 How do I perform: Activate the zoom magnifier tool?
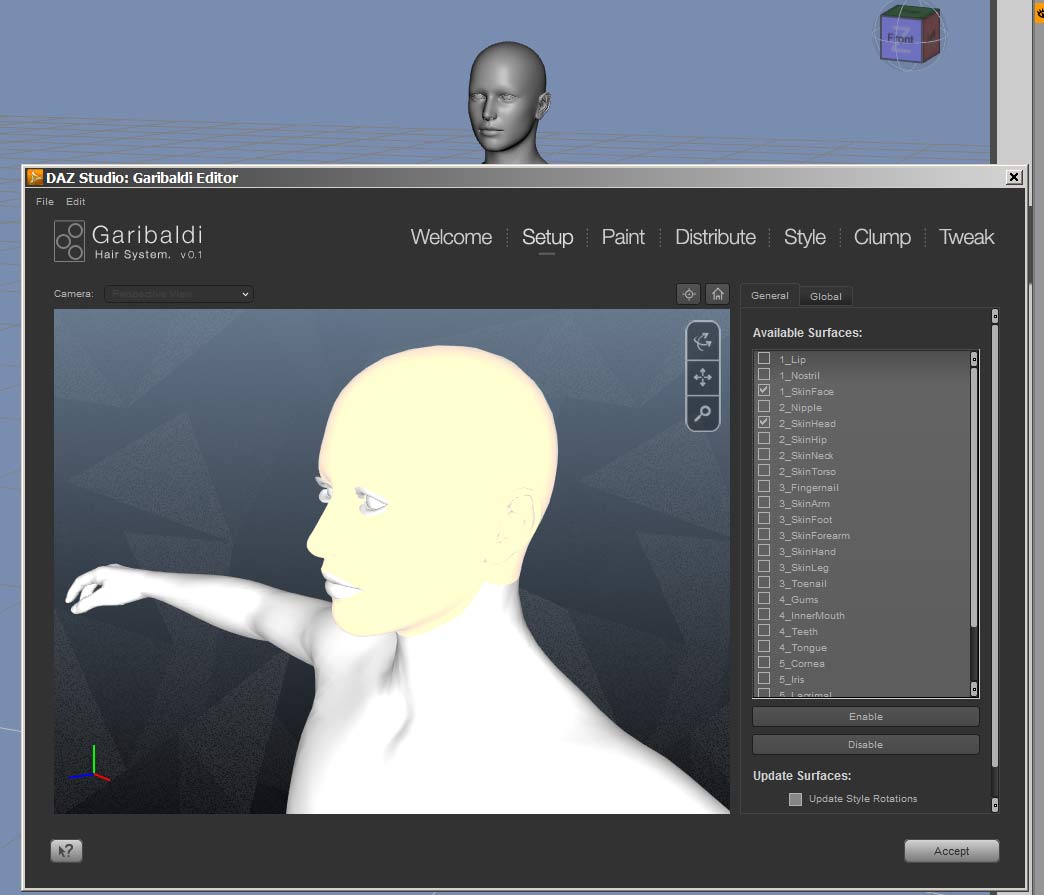pos(702,413)
